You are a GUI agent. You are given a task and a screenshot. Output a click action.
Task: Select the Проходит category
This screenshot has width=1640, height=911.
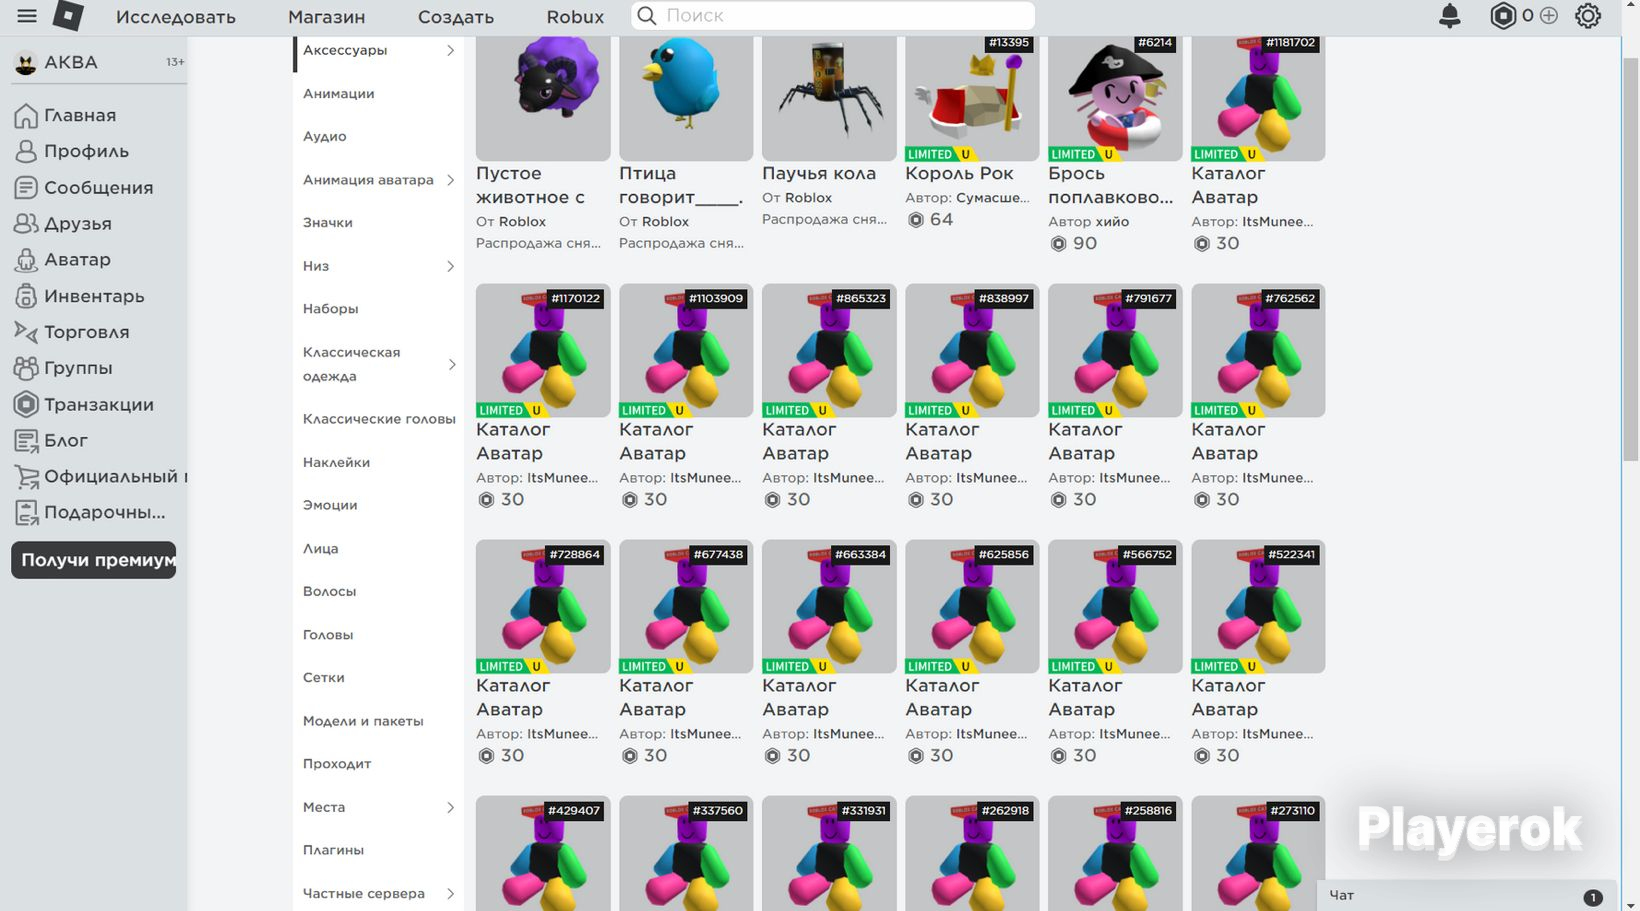tap(337, 764)
